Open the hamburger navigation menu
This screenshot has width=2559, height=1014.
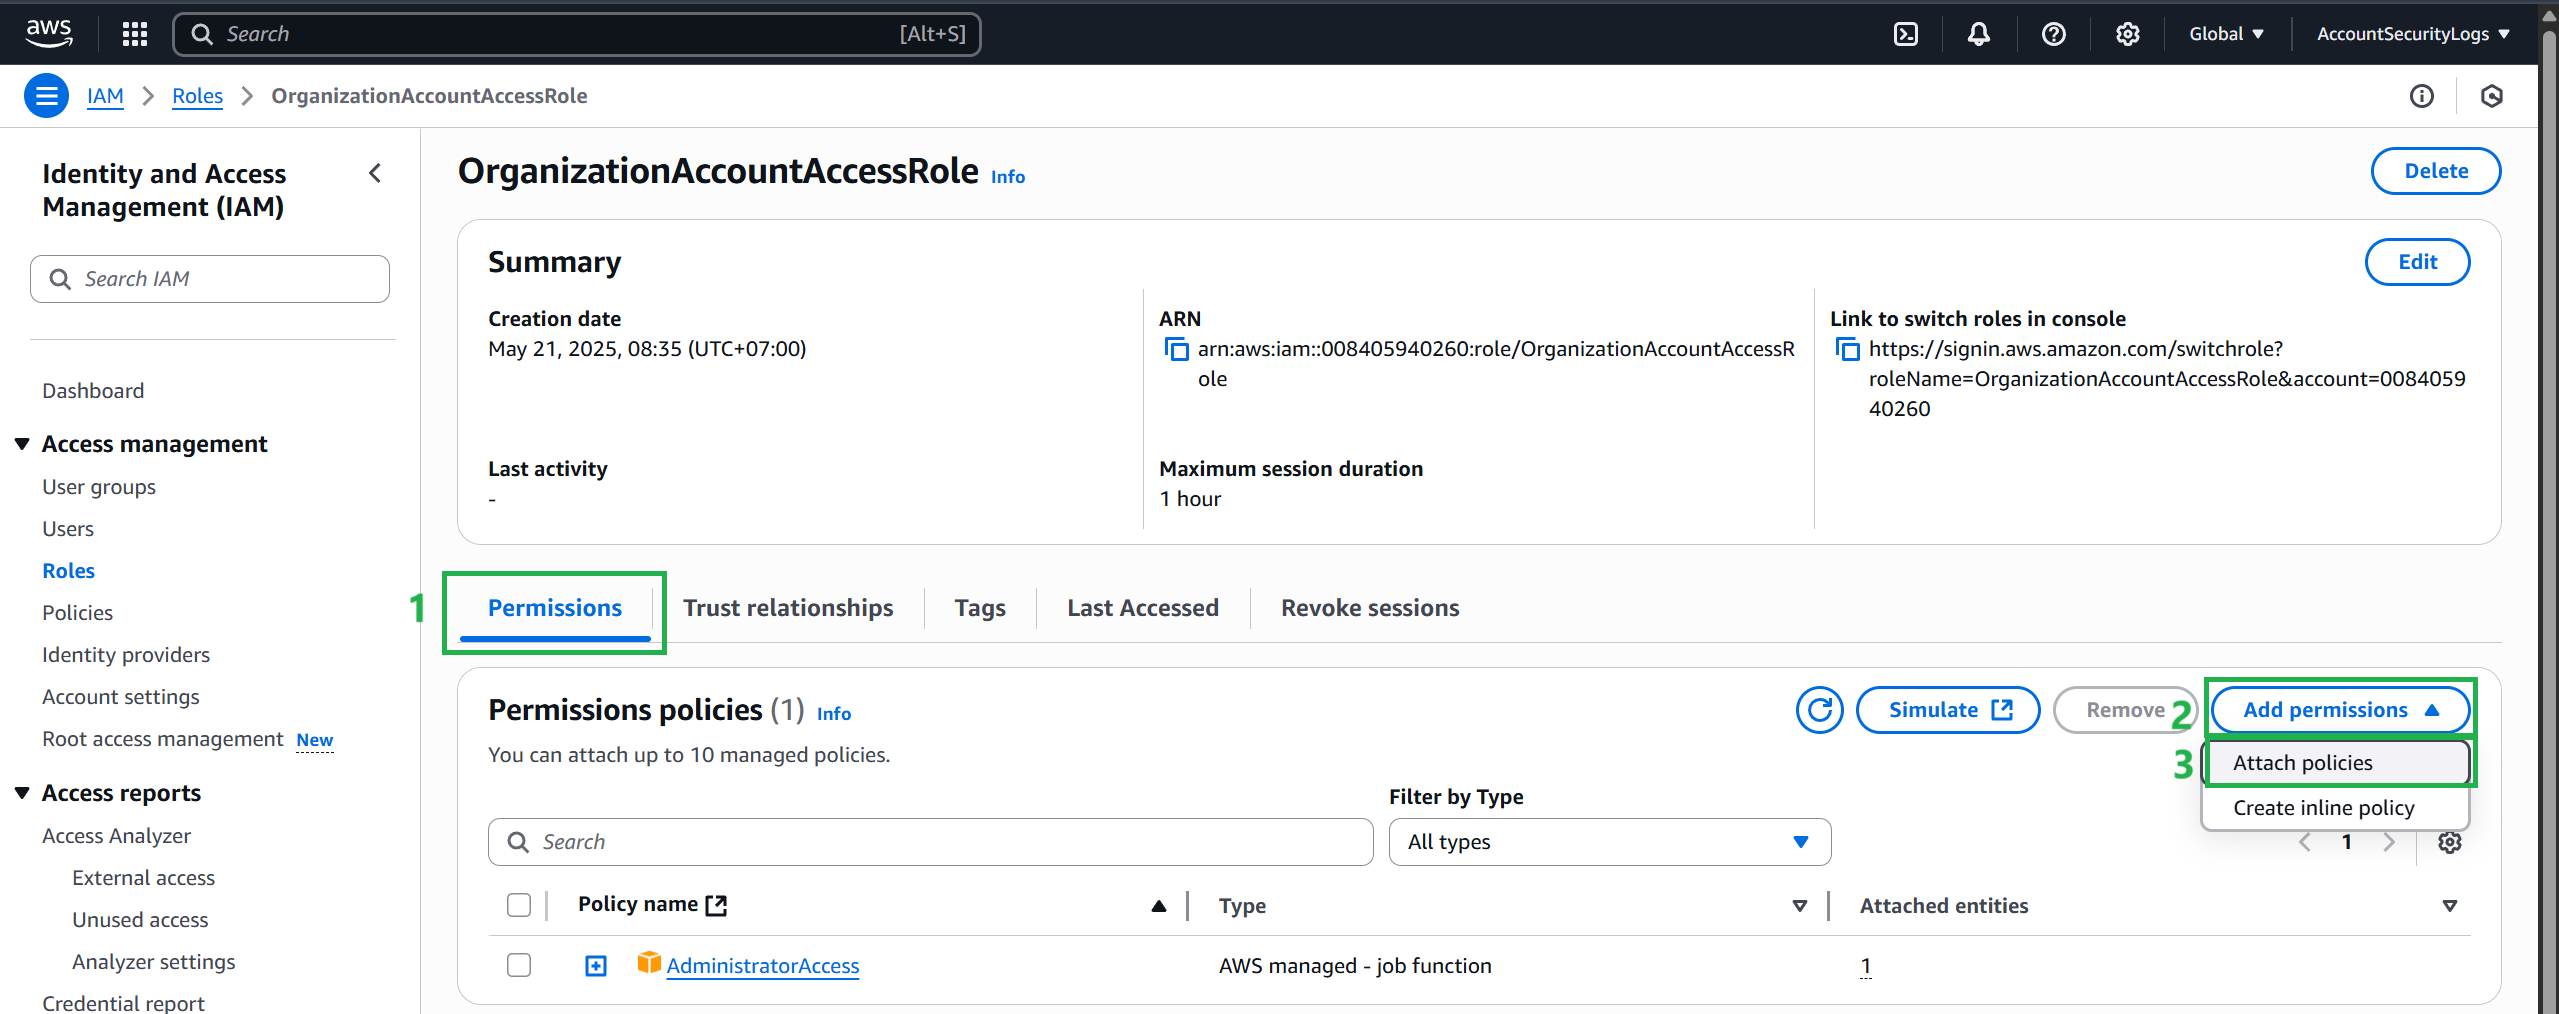point(46,95)
